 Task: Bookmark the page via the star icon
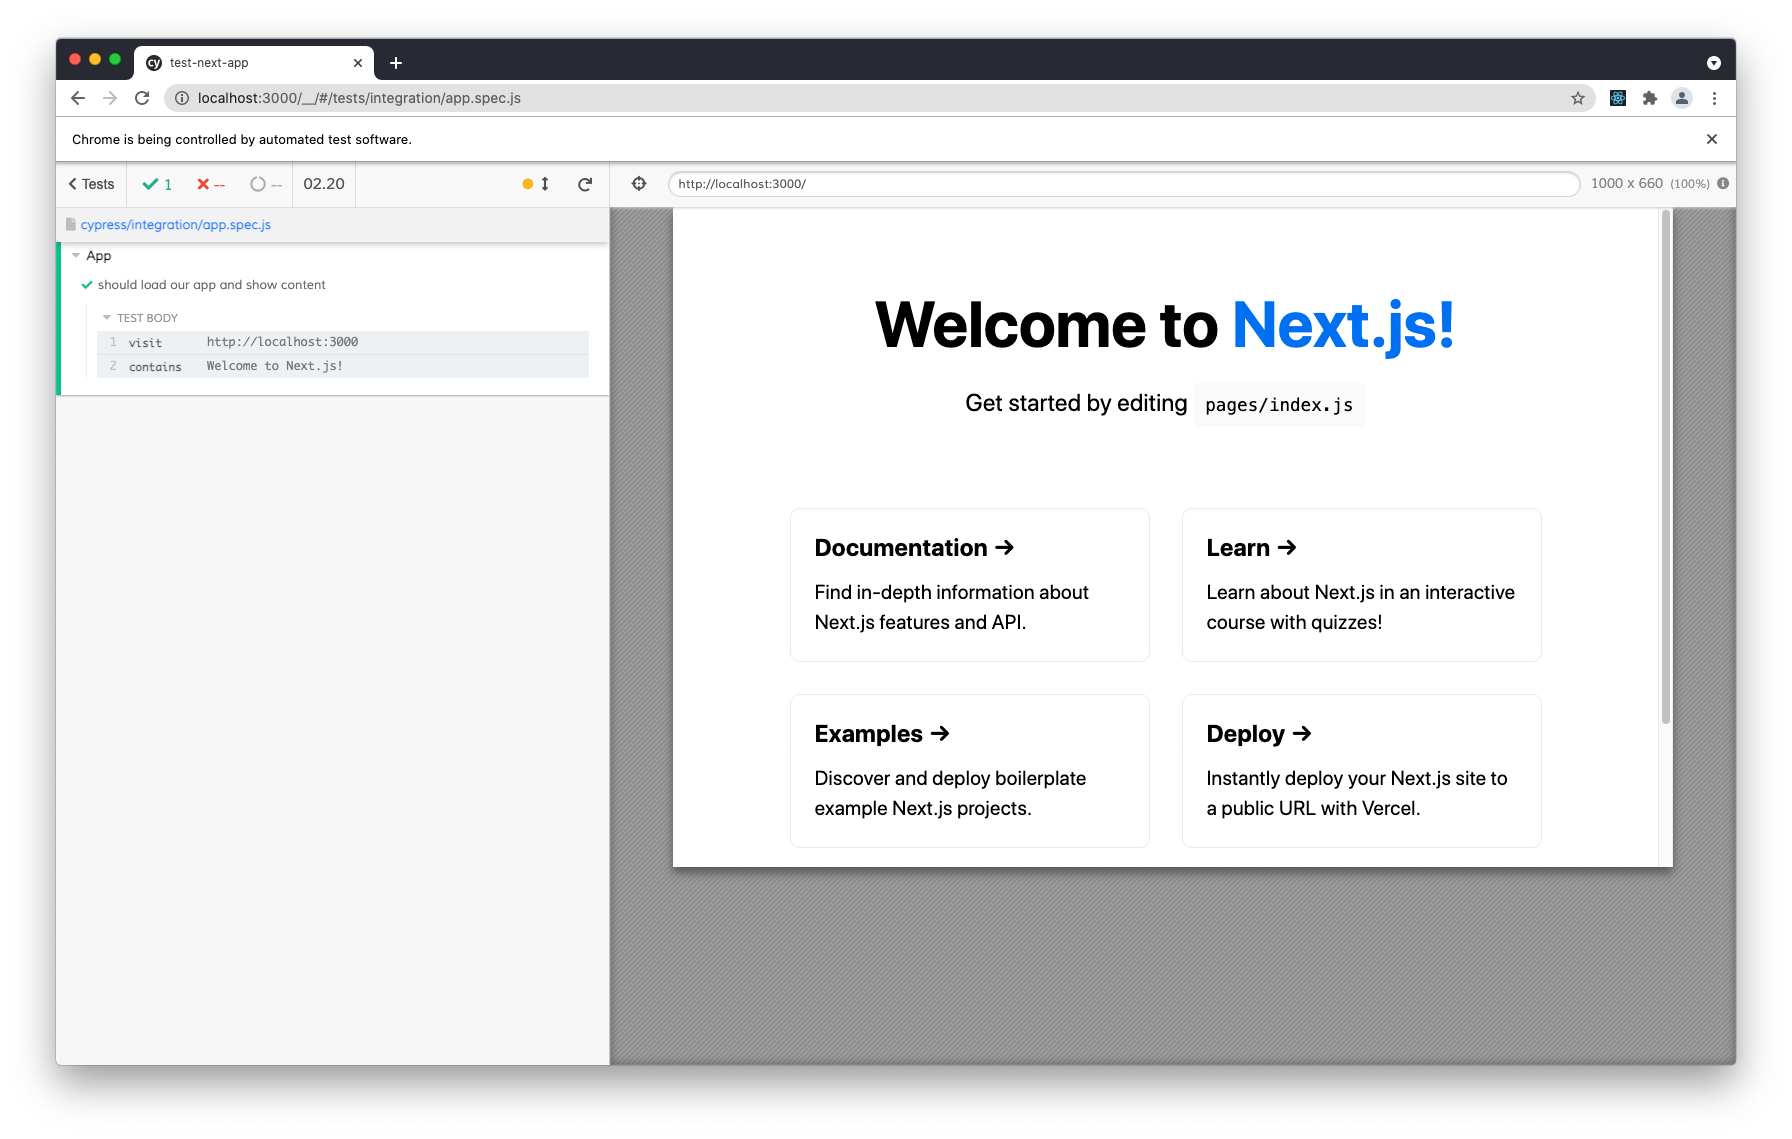tap(1579, 98)
